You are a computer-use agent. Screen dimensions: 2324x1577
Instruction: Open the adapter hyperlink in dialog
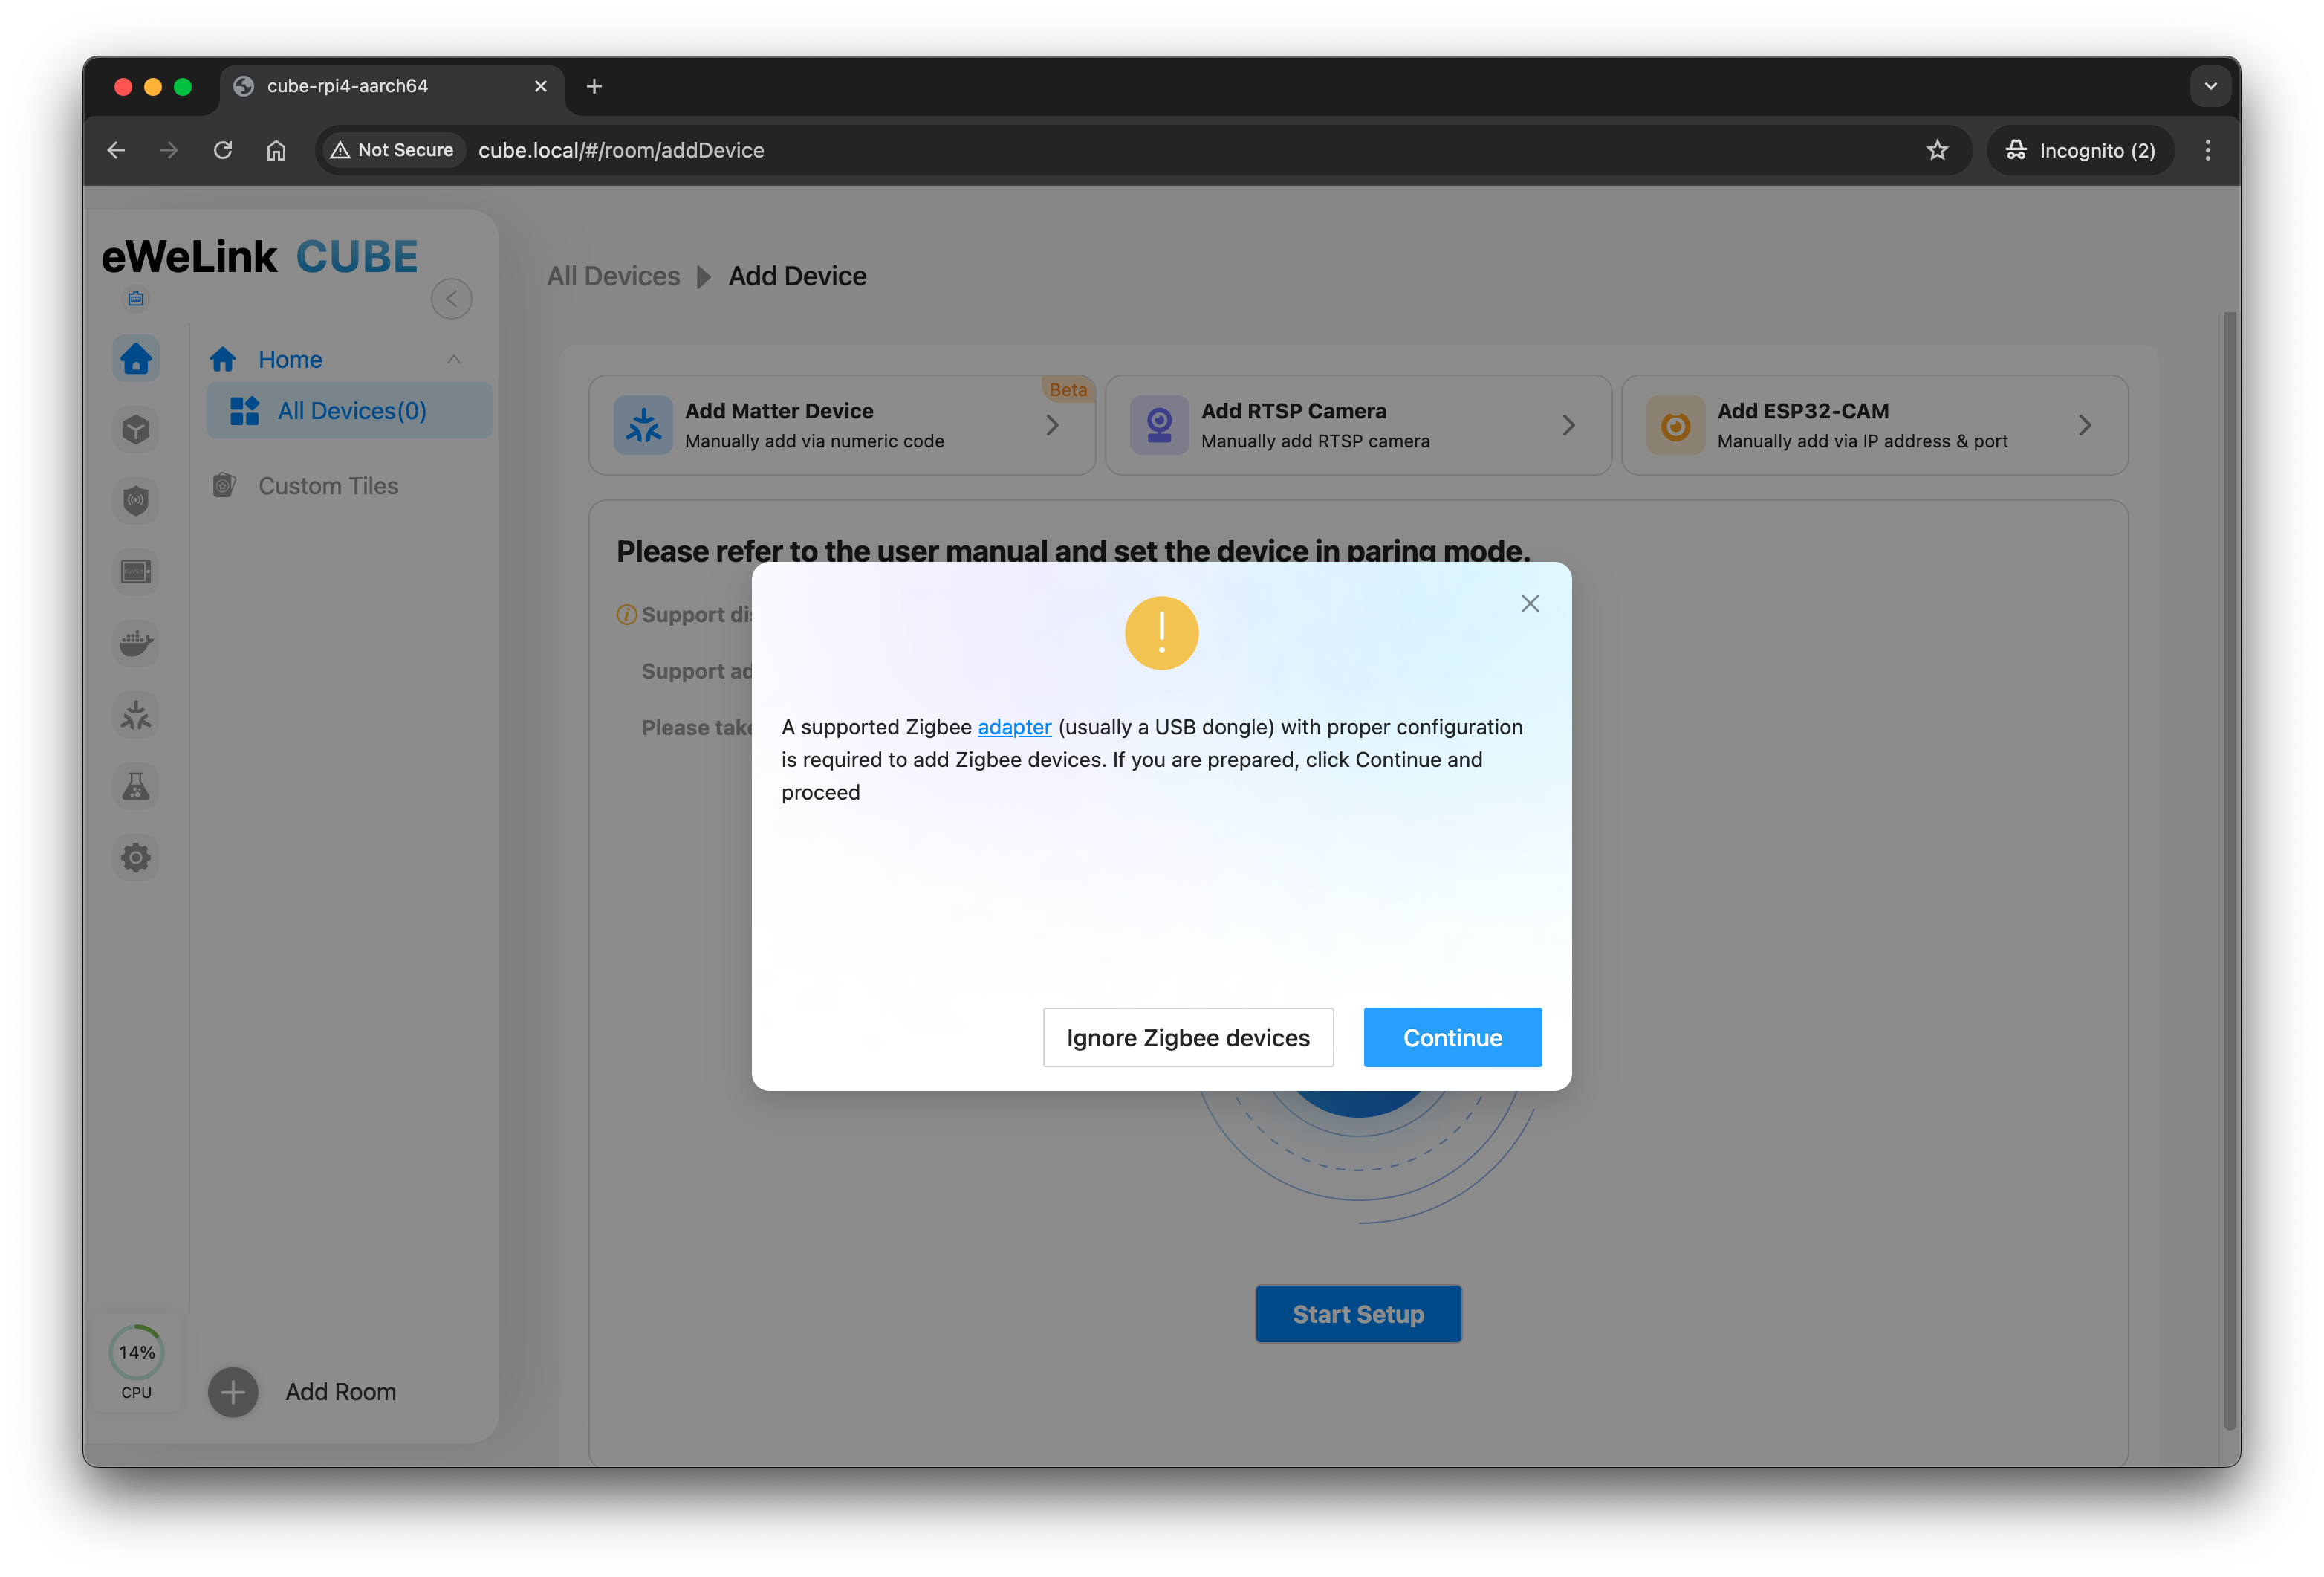click(x=1014, y=727)
